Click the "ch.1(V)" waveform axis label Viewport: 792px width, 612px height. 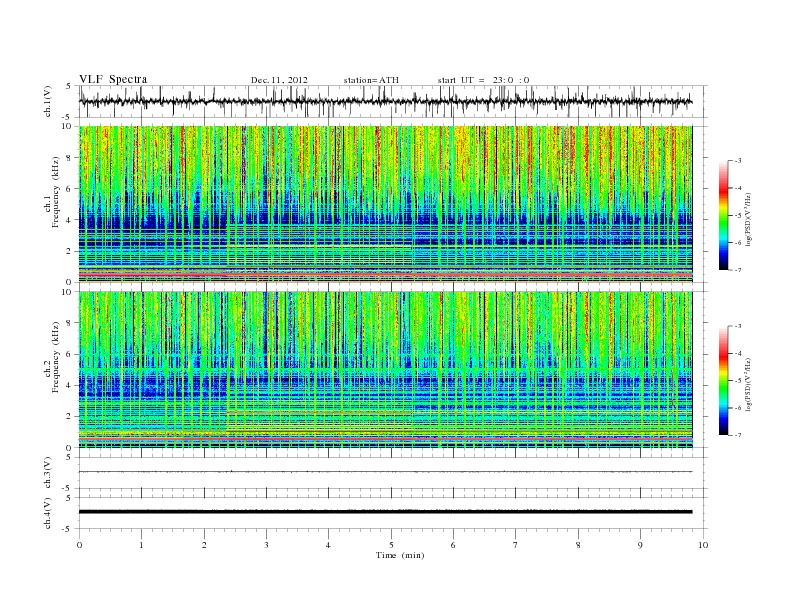point(48,101)
